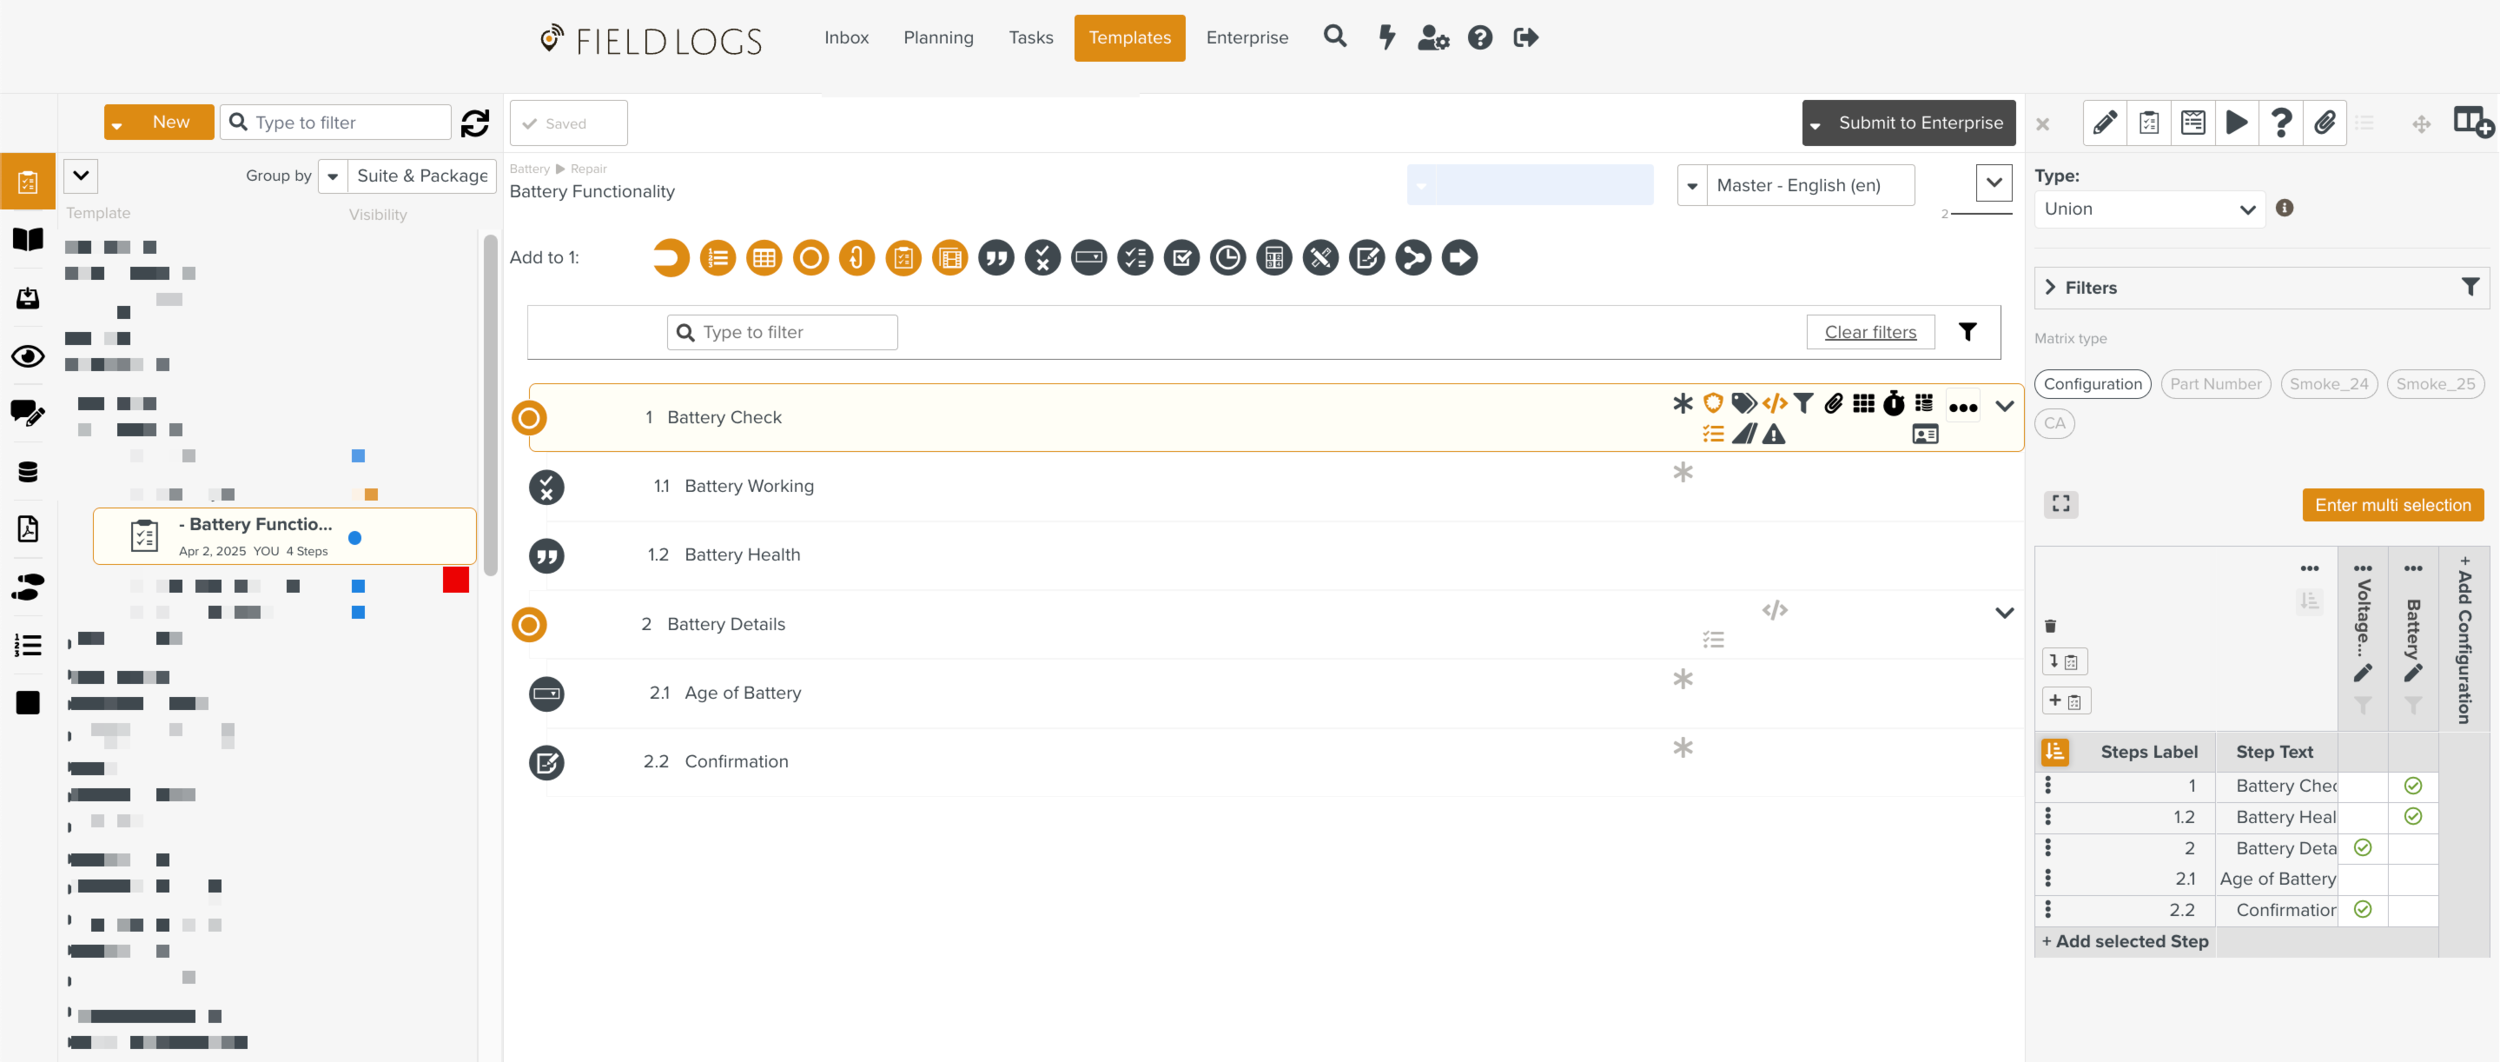Go to the Enterprise tab
The width and height of the screenshot is (2500, 1062).
(1246, 38)
